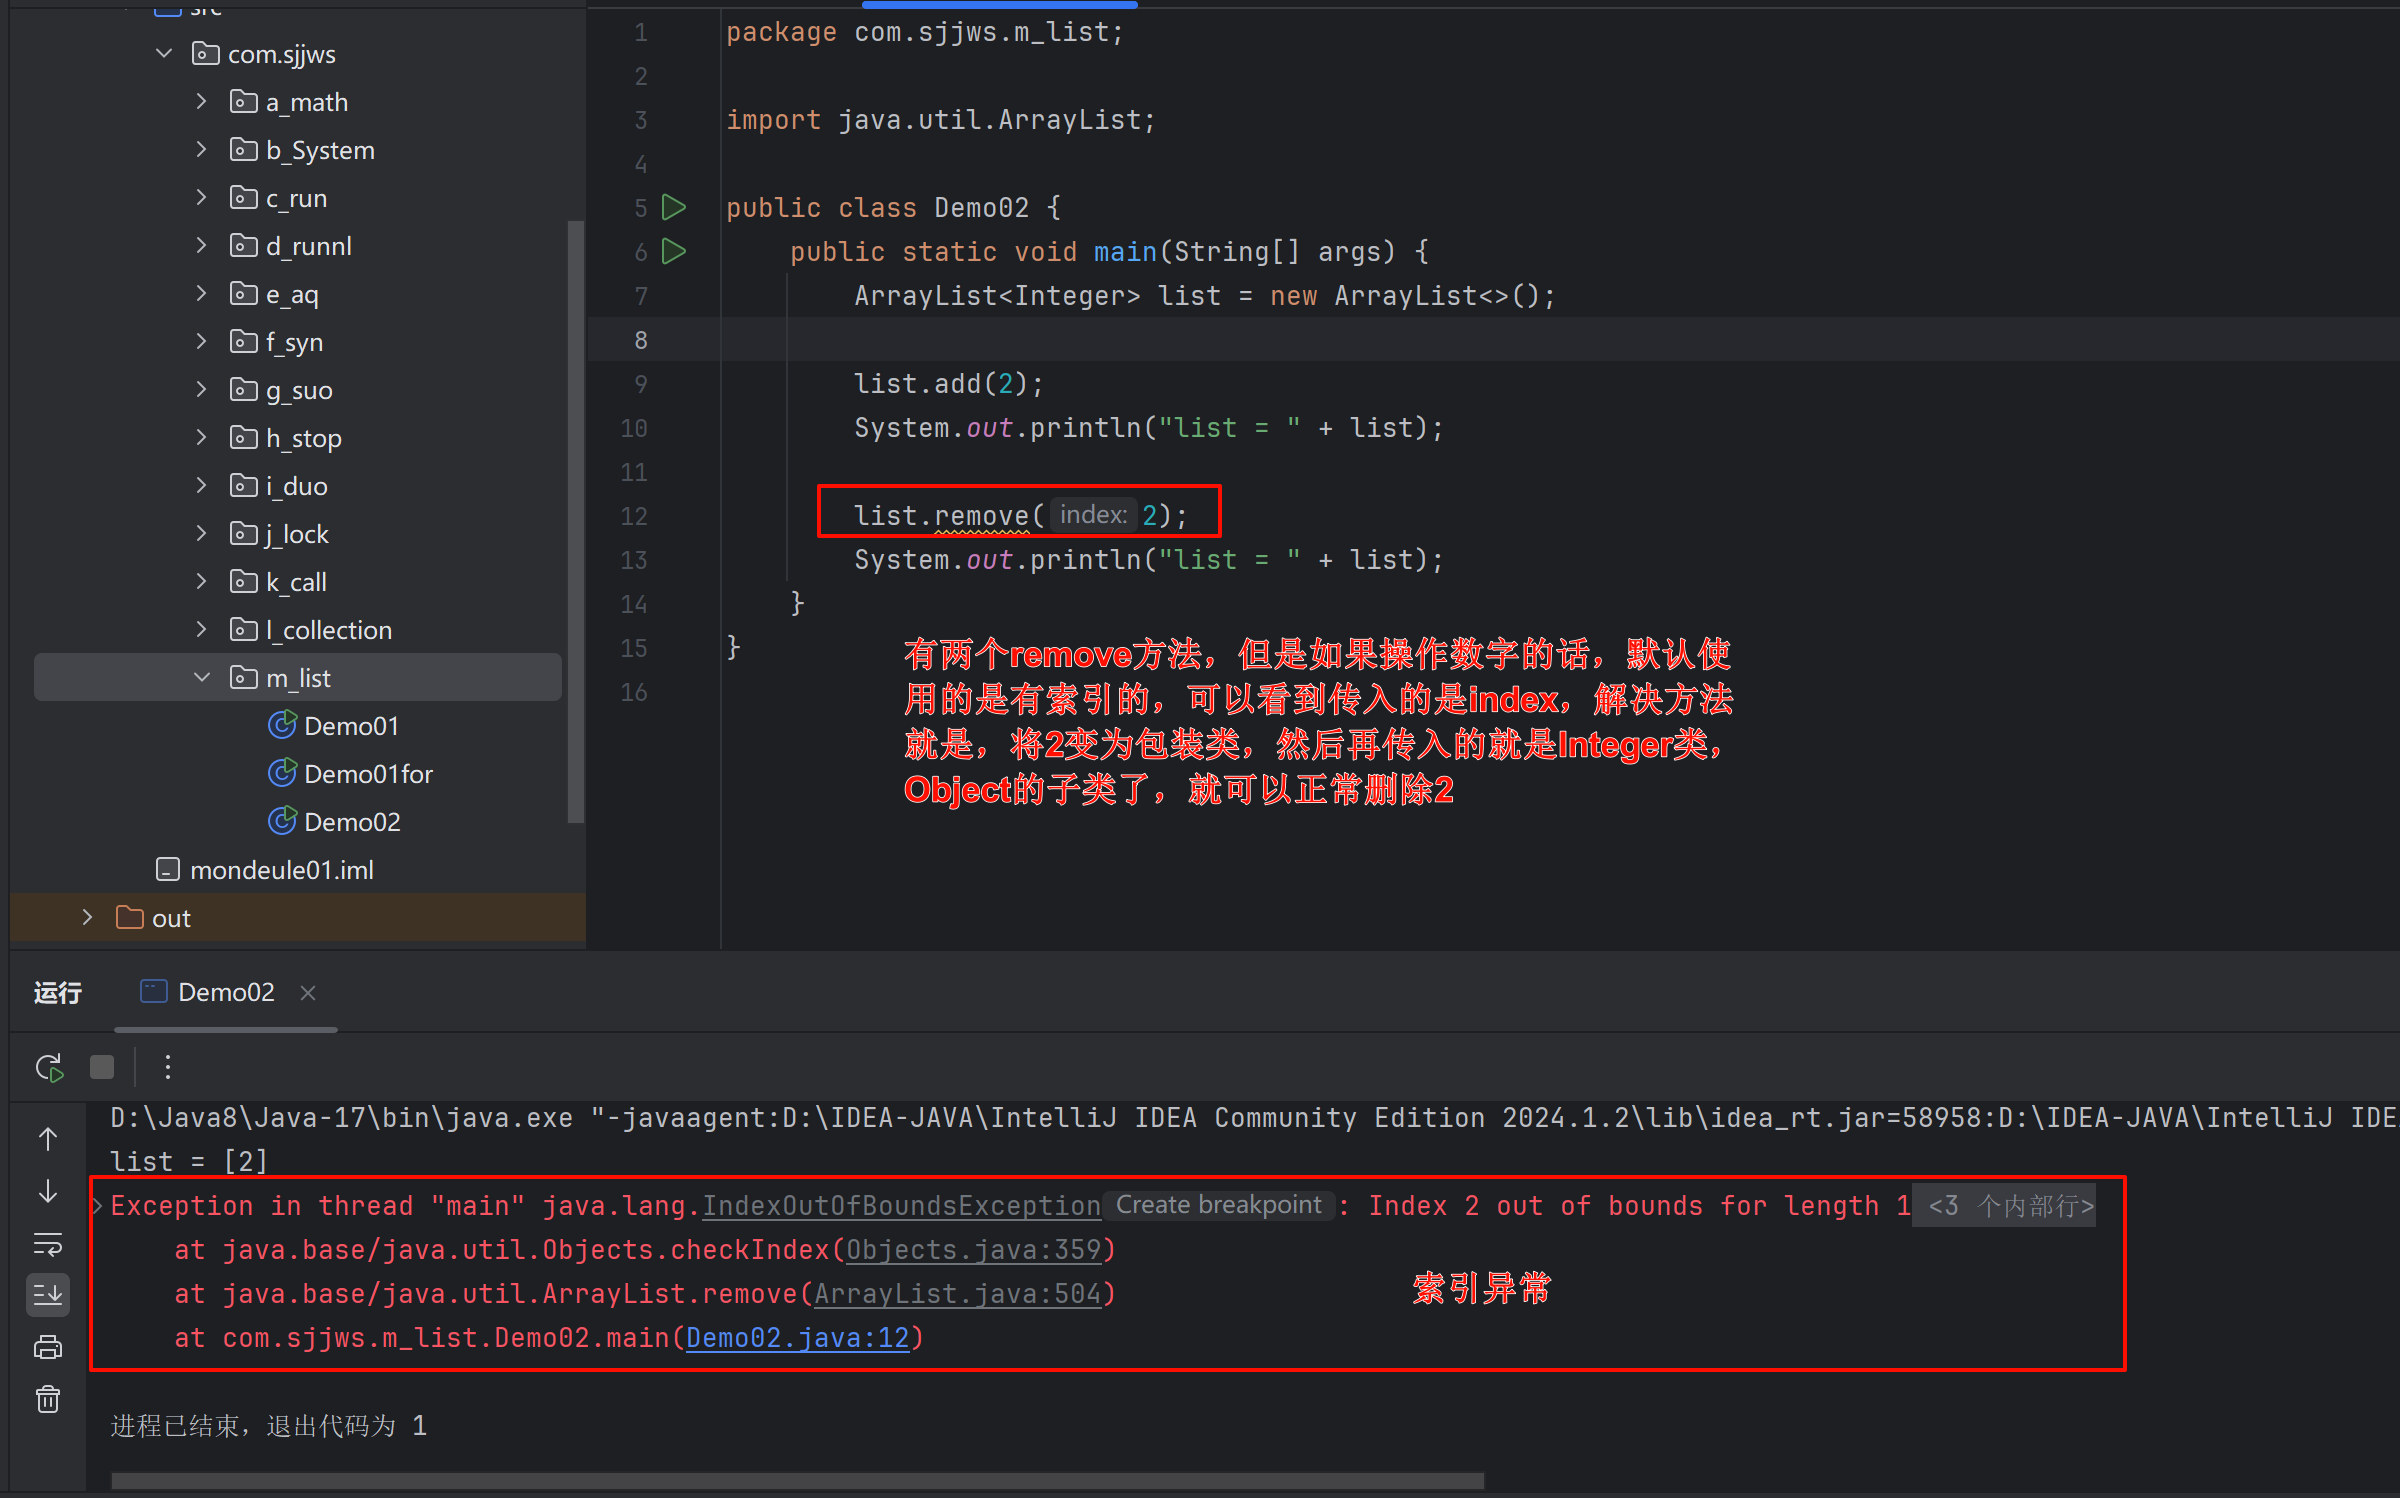Select the Demo02 run tab

tap(225, 993)
